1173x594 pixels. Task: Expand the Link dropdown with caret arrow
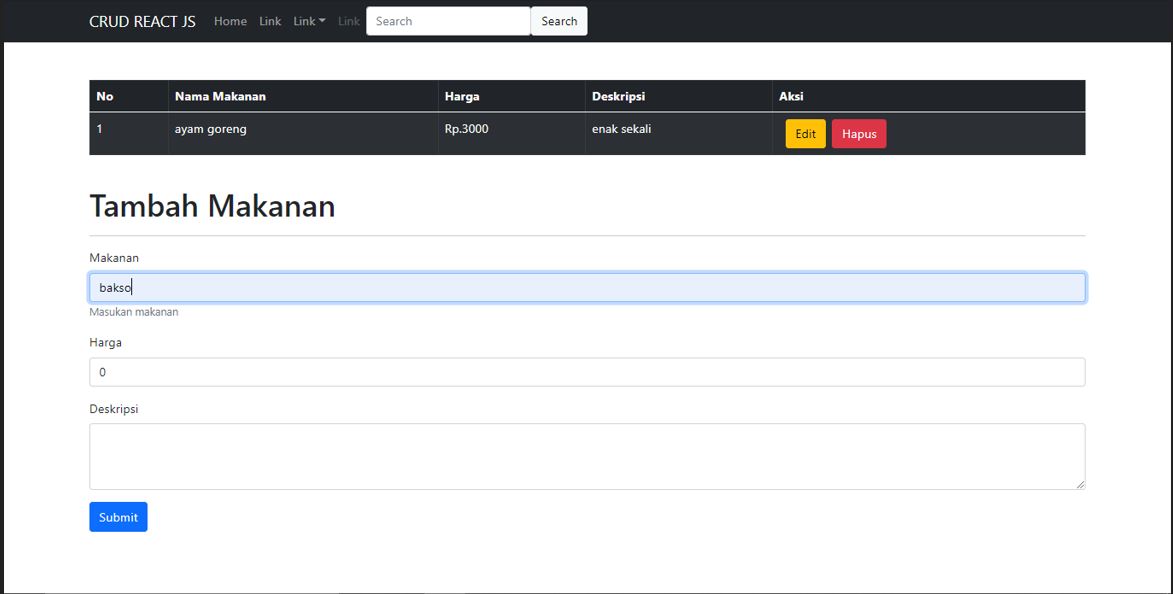coord(309,21)
